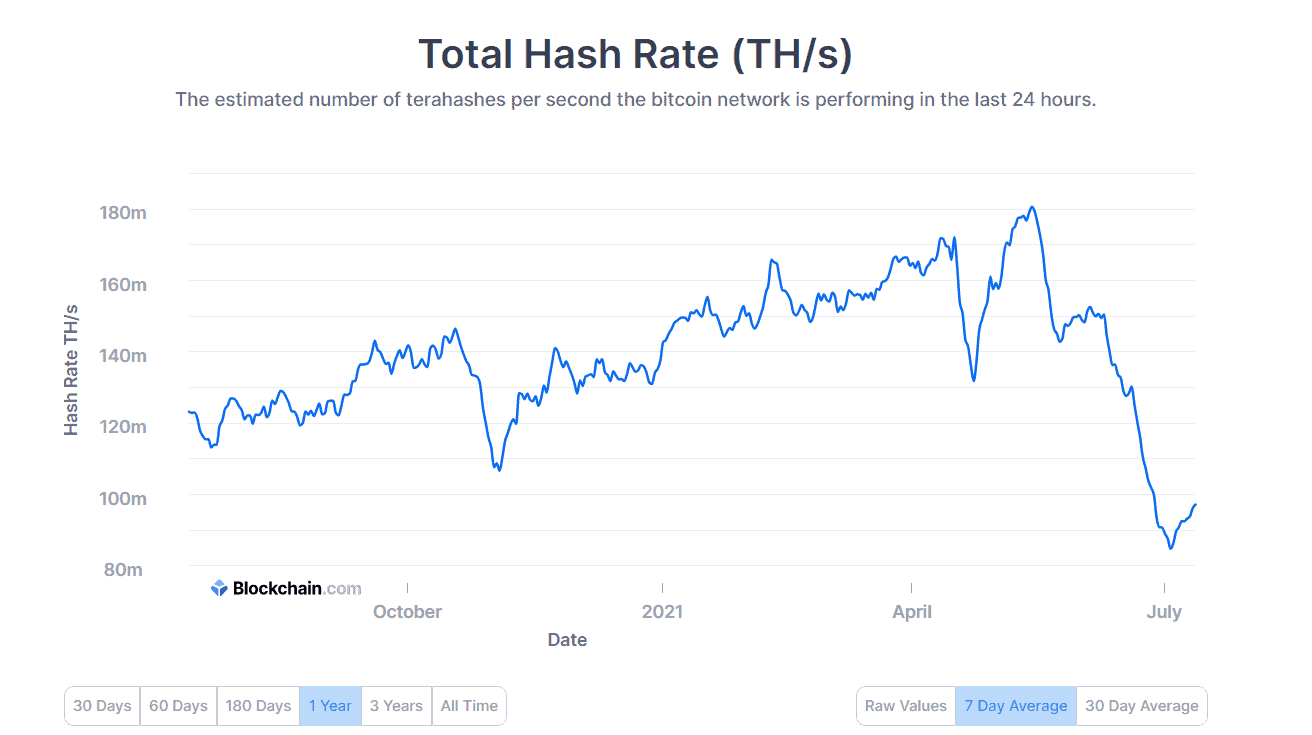Click the Total Hash Rate chart title
The image size is (1312, 735).
pyautogui.click(x=637, y=54)
